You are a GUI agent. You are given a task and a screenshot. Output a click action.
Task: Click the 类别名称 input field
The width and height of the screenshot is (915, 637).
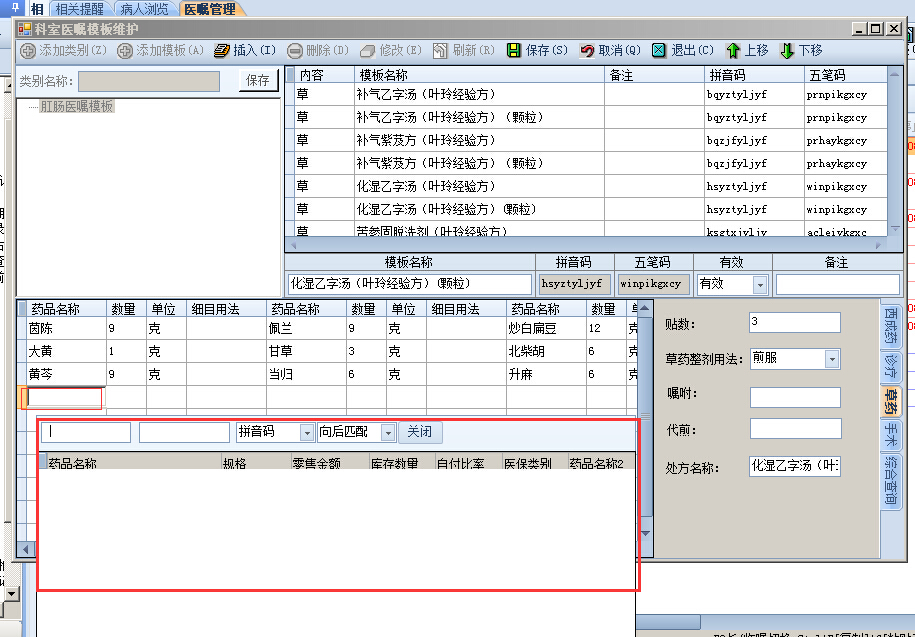click(149, 81)
